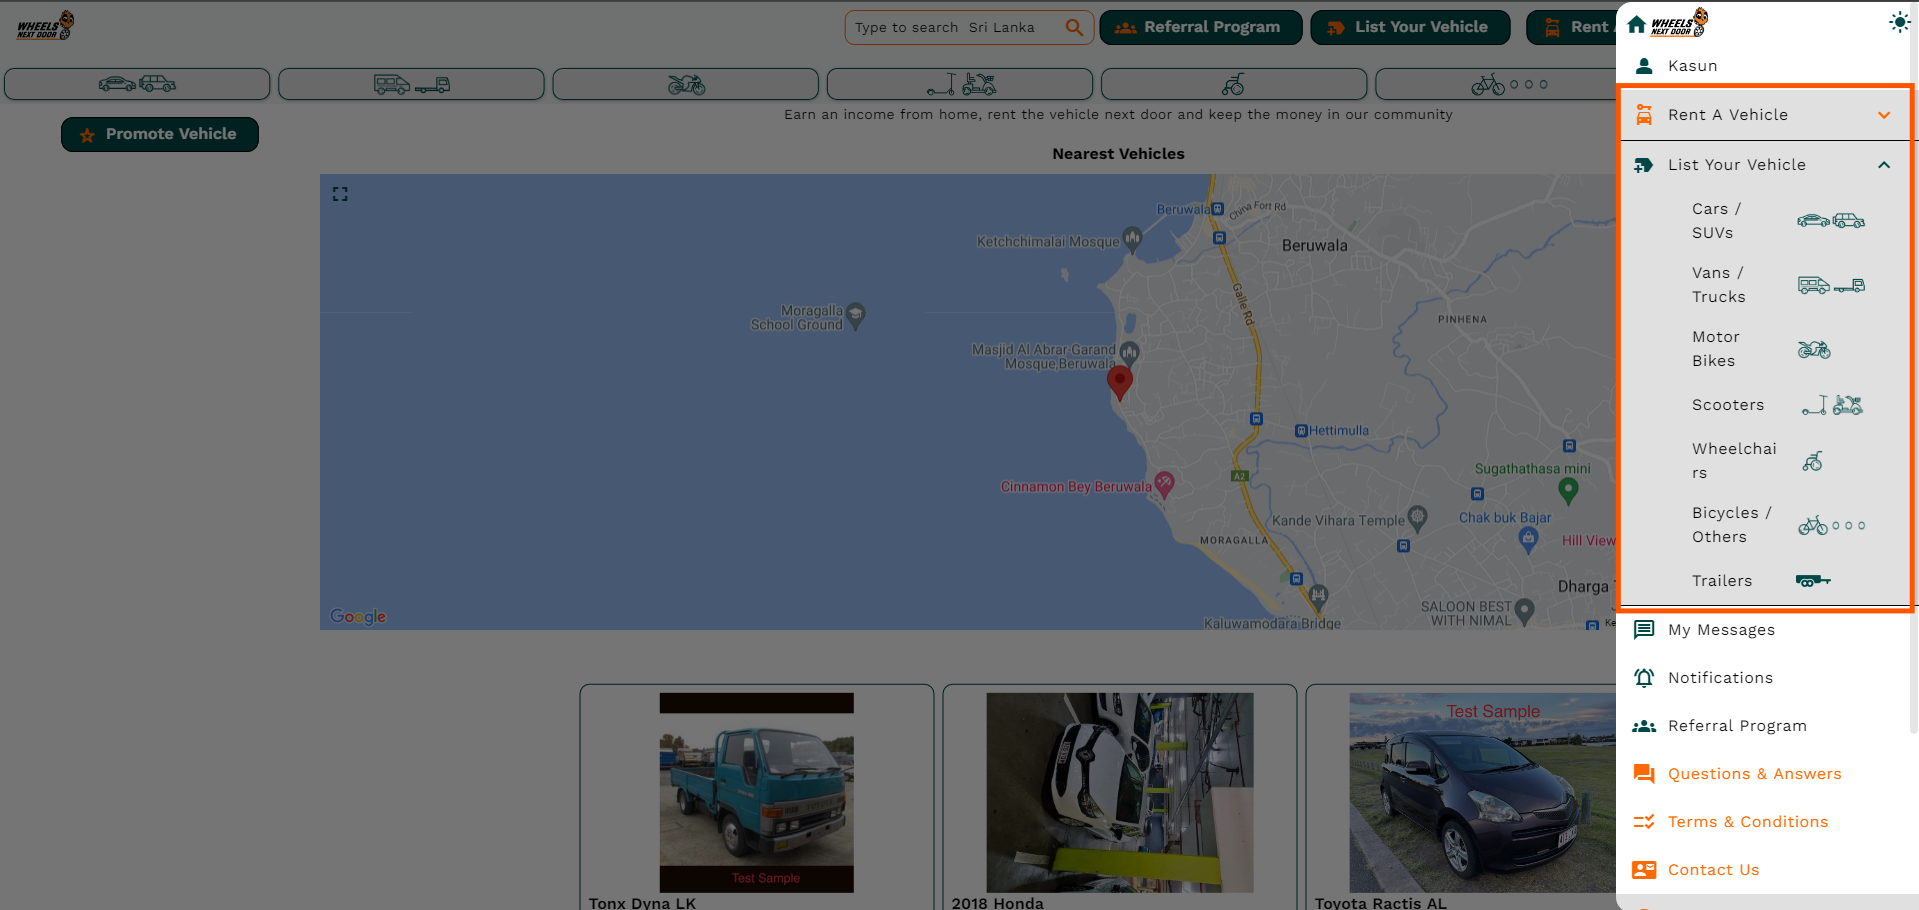1919x910 pixels.
Task: Open the Toyota Ractis vehicle thumbnail
Action: point(1481,792)
